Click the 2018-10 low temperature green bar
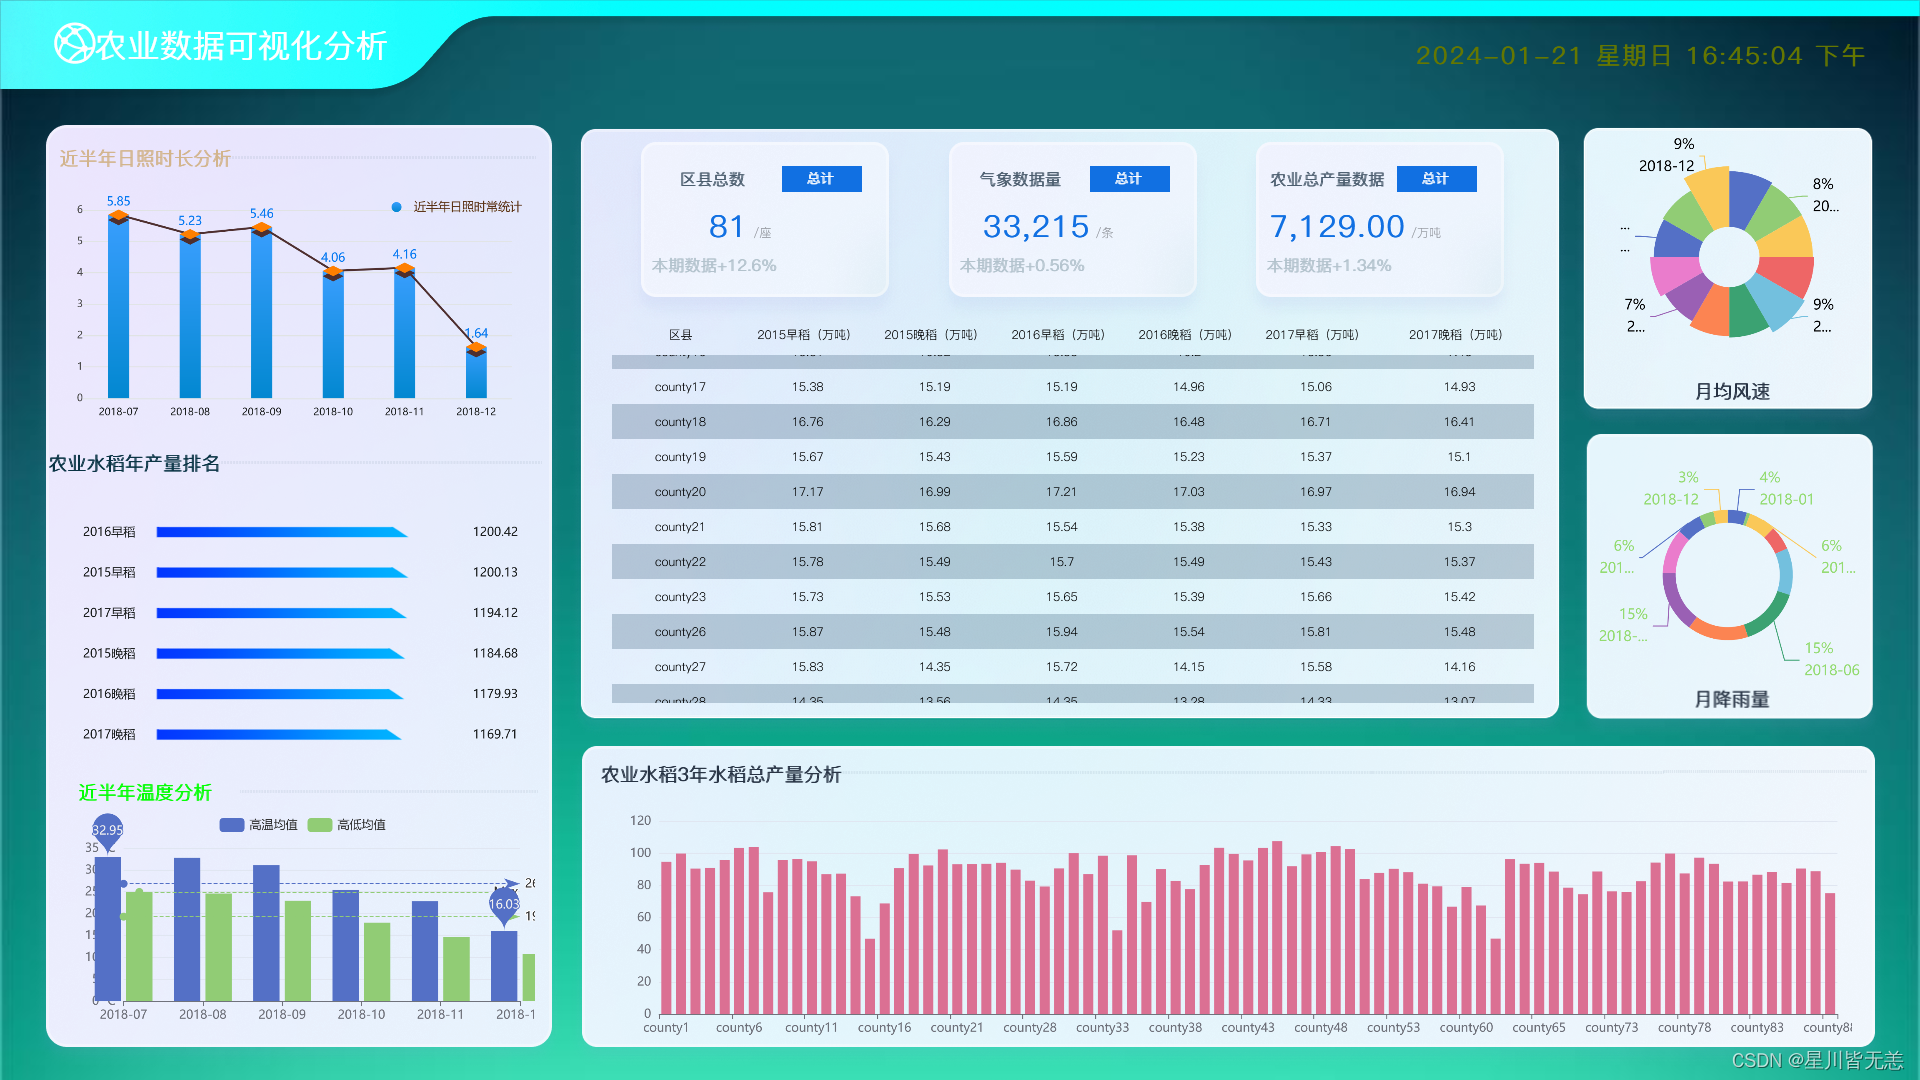 (x=377, y=962)
